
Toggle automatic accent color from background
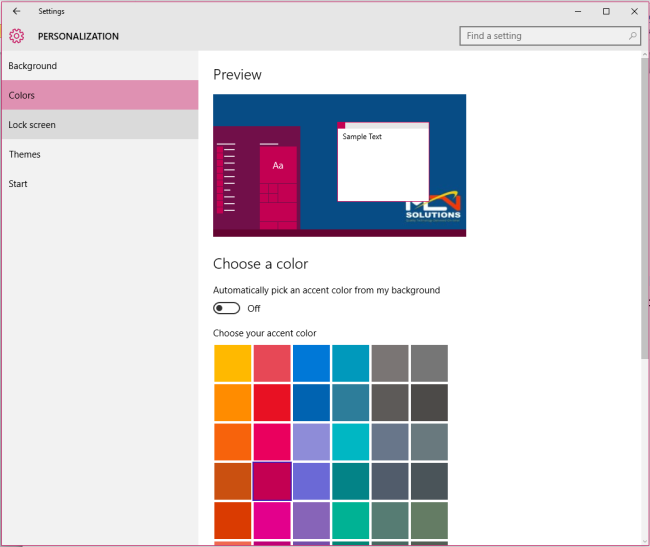226,308
